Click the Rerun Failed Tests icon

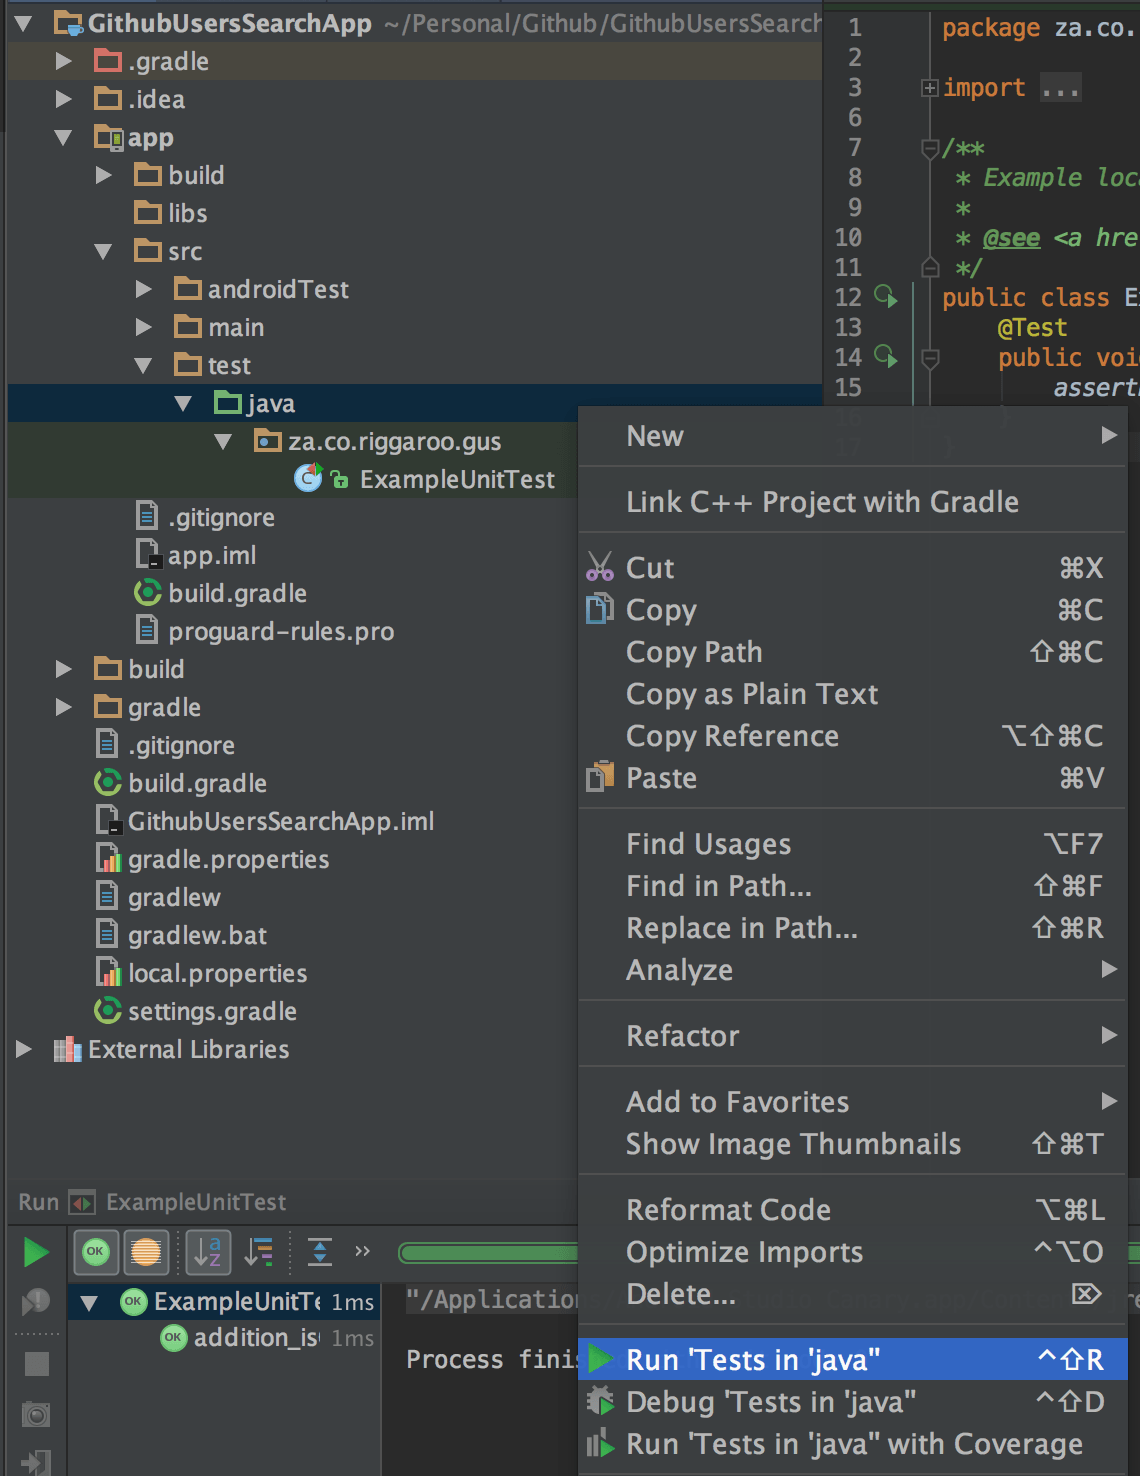click(35, 1300)
